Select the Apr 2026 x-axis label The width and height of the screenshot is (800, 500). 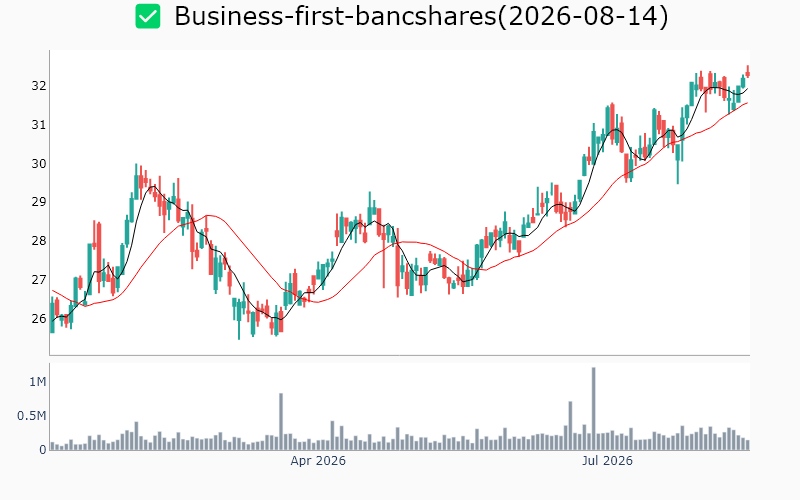coord(318,461)
